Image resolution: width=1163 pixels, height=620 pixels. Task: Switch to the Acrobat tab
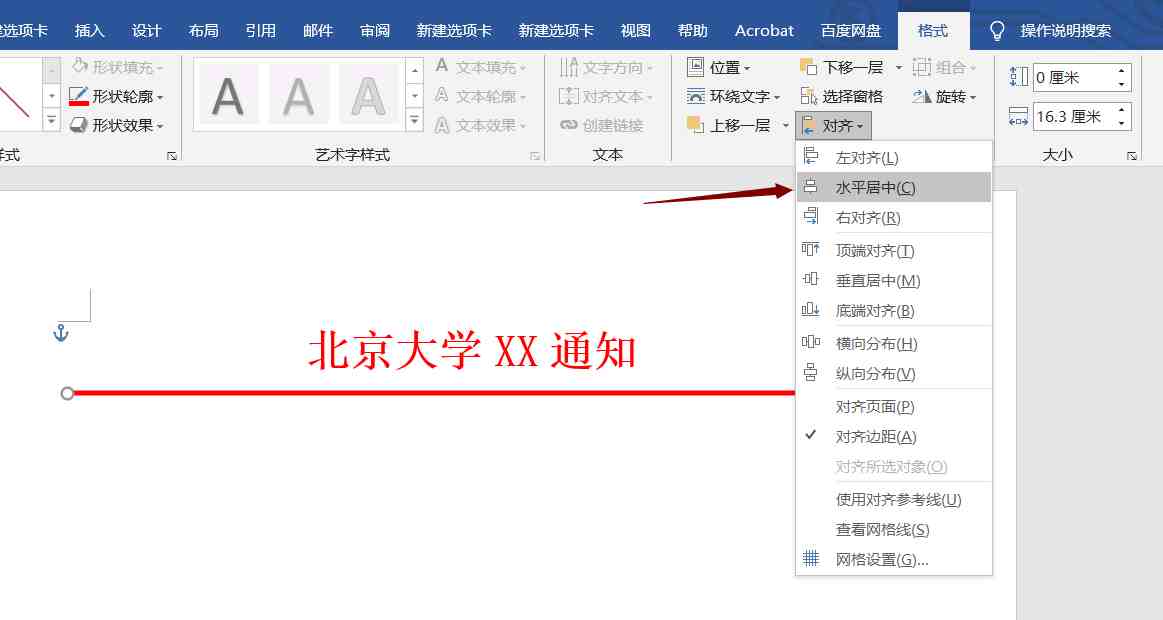(x=764, y=30)
